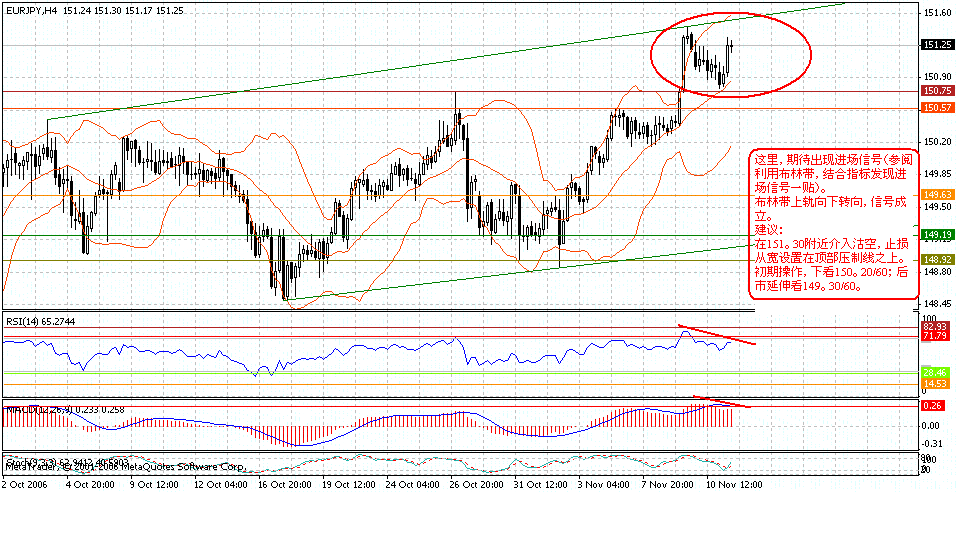956x558 pixels.
Task: Click the 148.80 price scale label
Action: (x=938, y=271)
